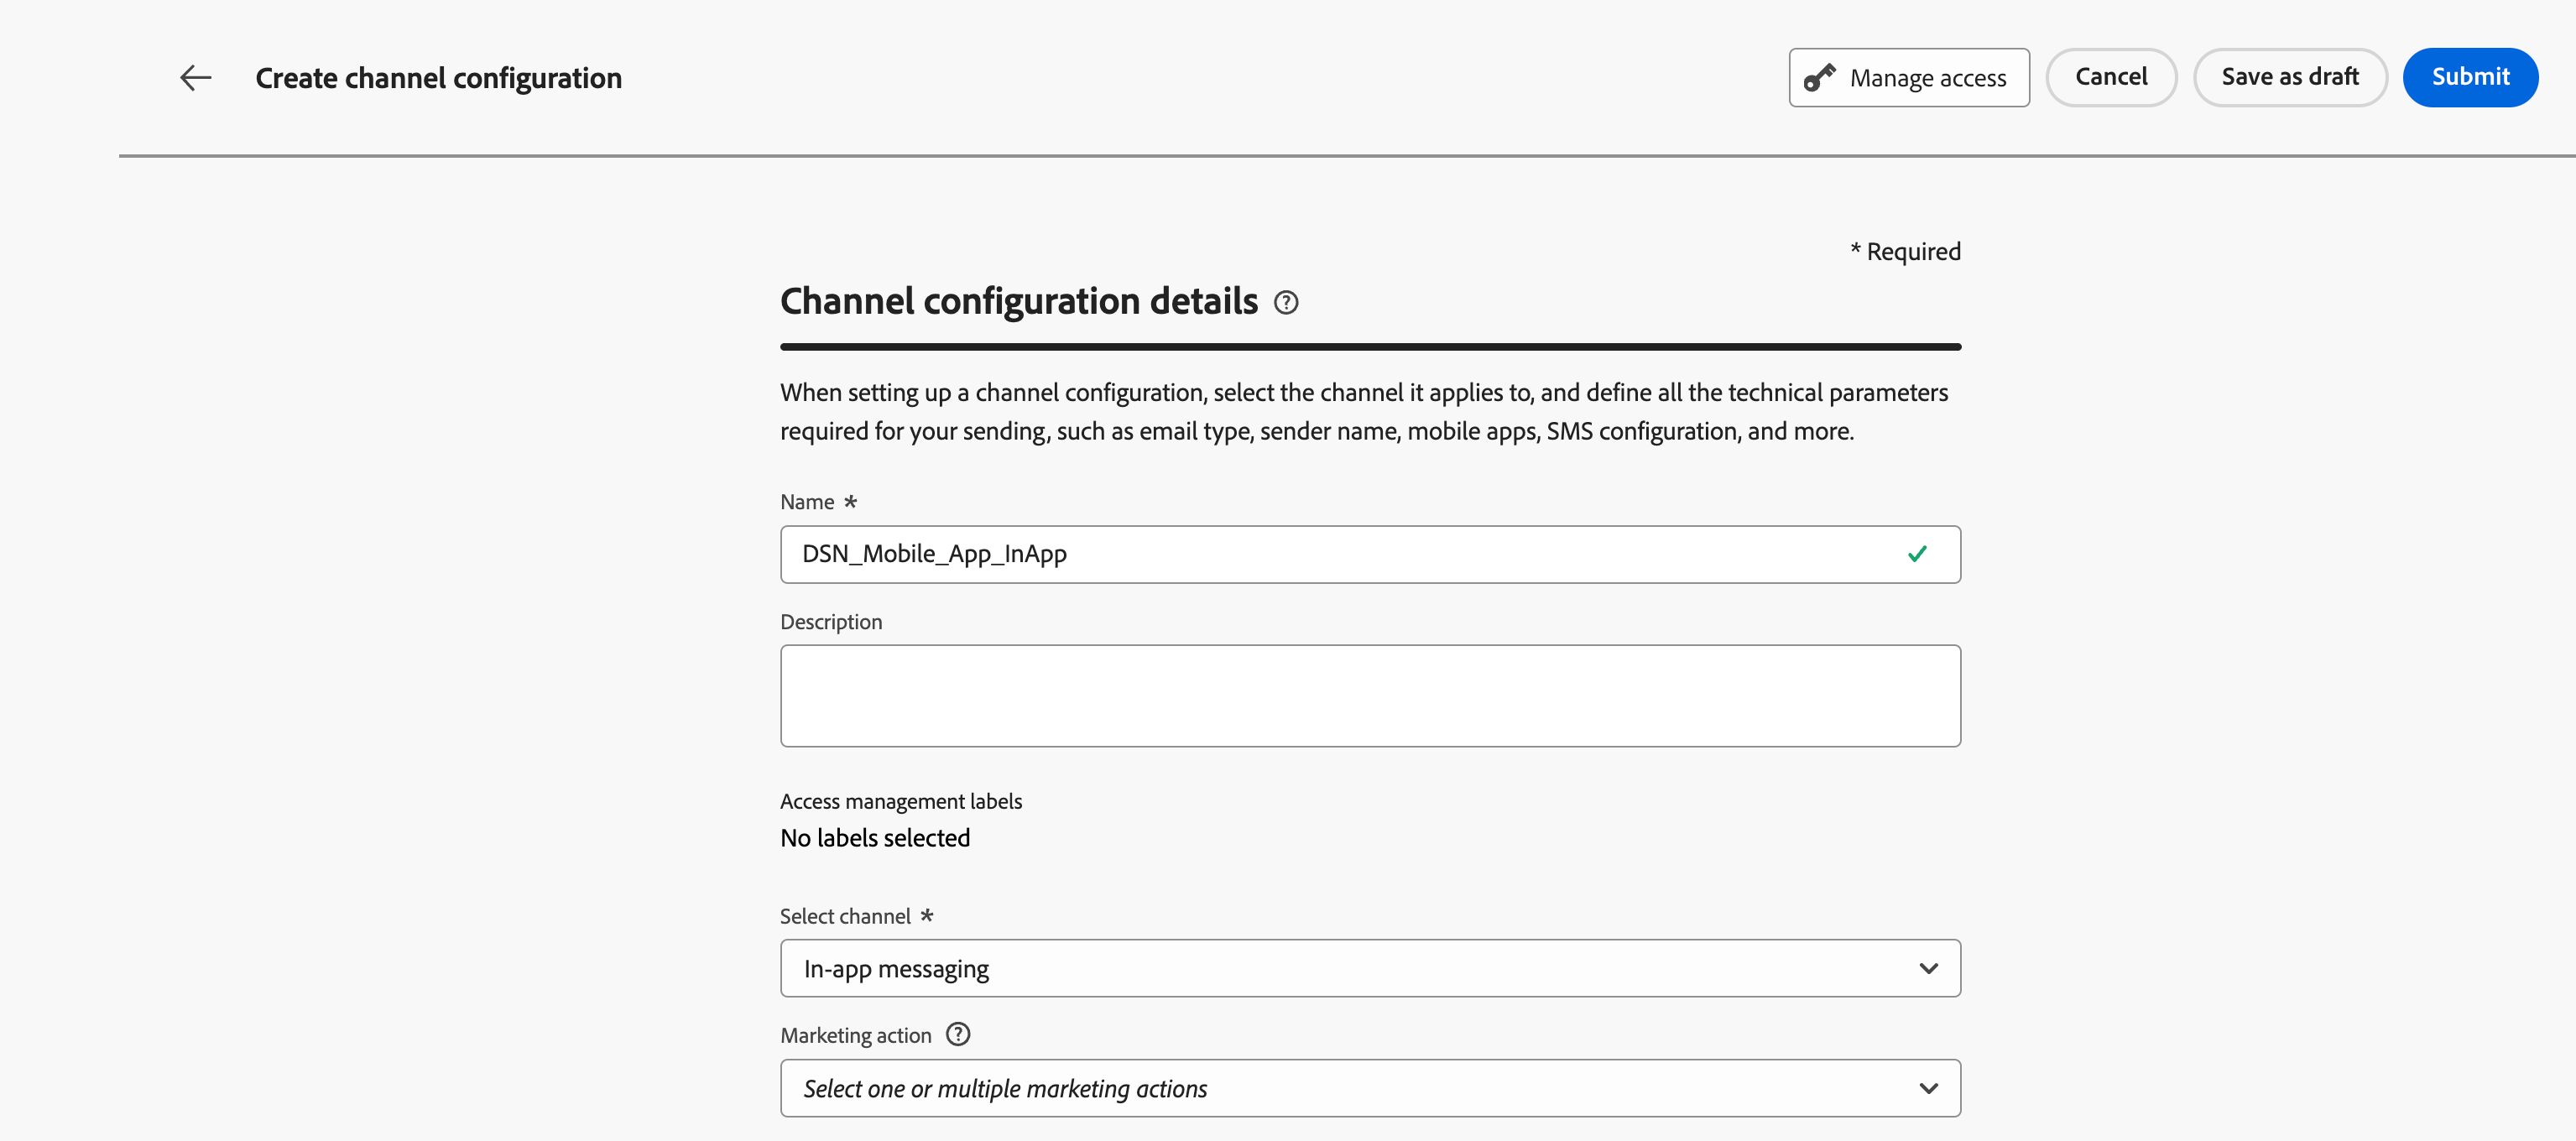
Task: Submit the channel configuration
Action: point(2470,77)
